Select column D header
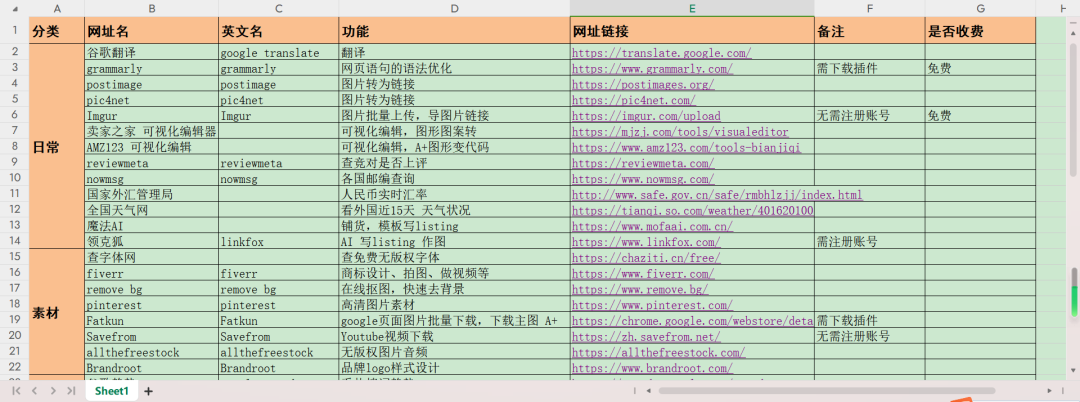 point(455,8)
